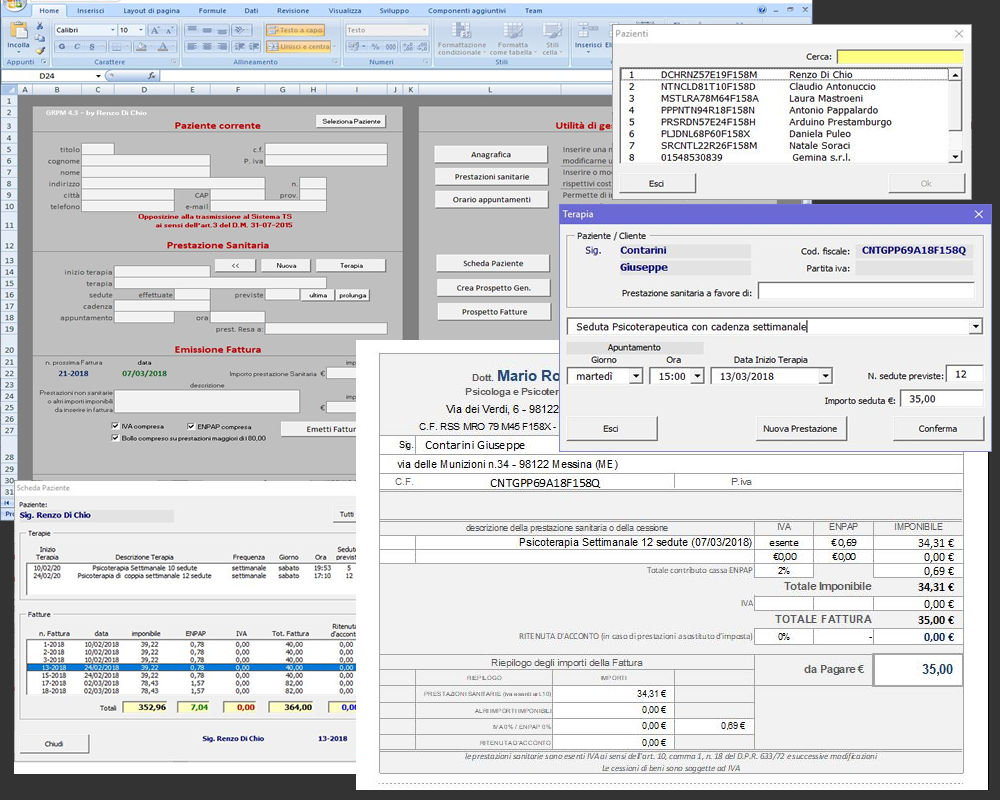
Task: Click Nuova Prestazione in Terapia dialog
Action: coord(800,429)
